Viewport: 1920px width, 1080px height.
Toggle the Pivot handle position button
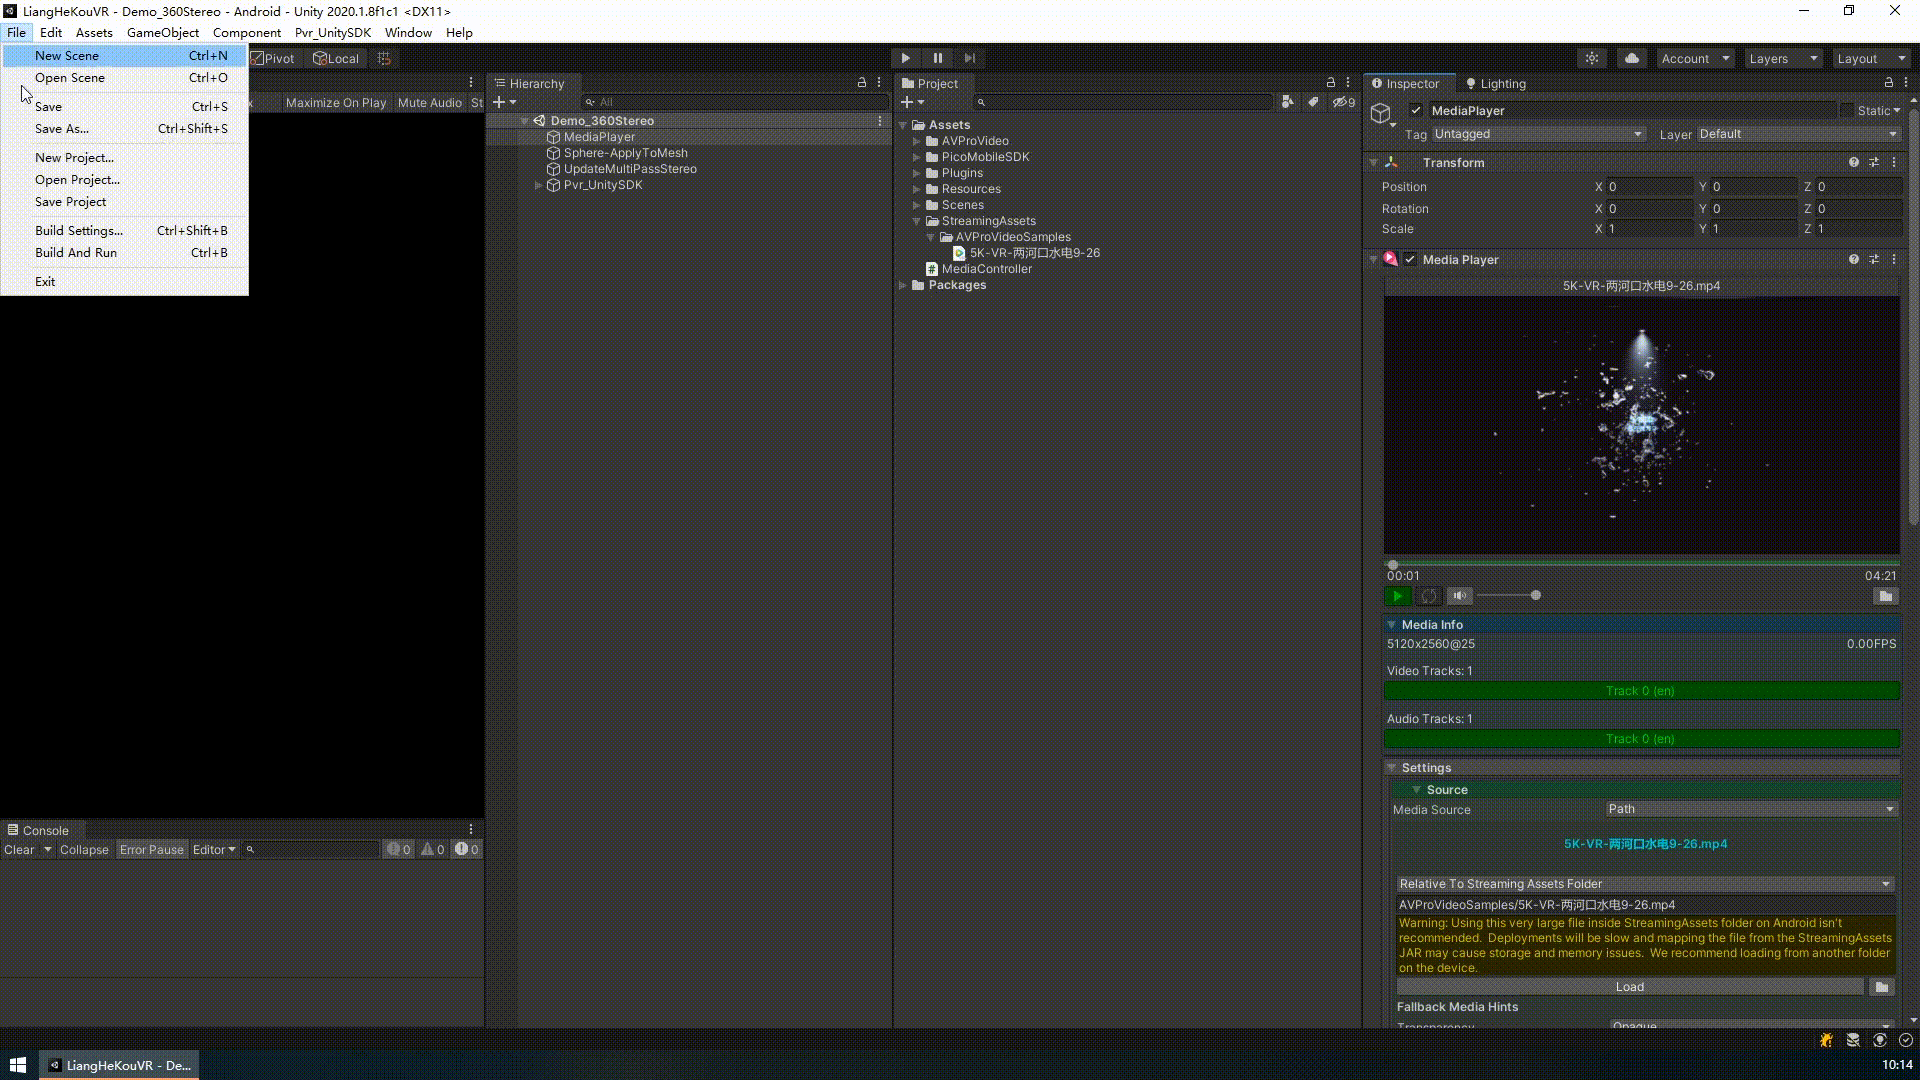272,58
